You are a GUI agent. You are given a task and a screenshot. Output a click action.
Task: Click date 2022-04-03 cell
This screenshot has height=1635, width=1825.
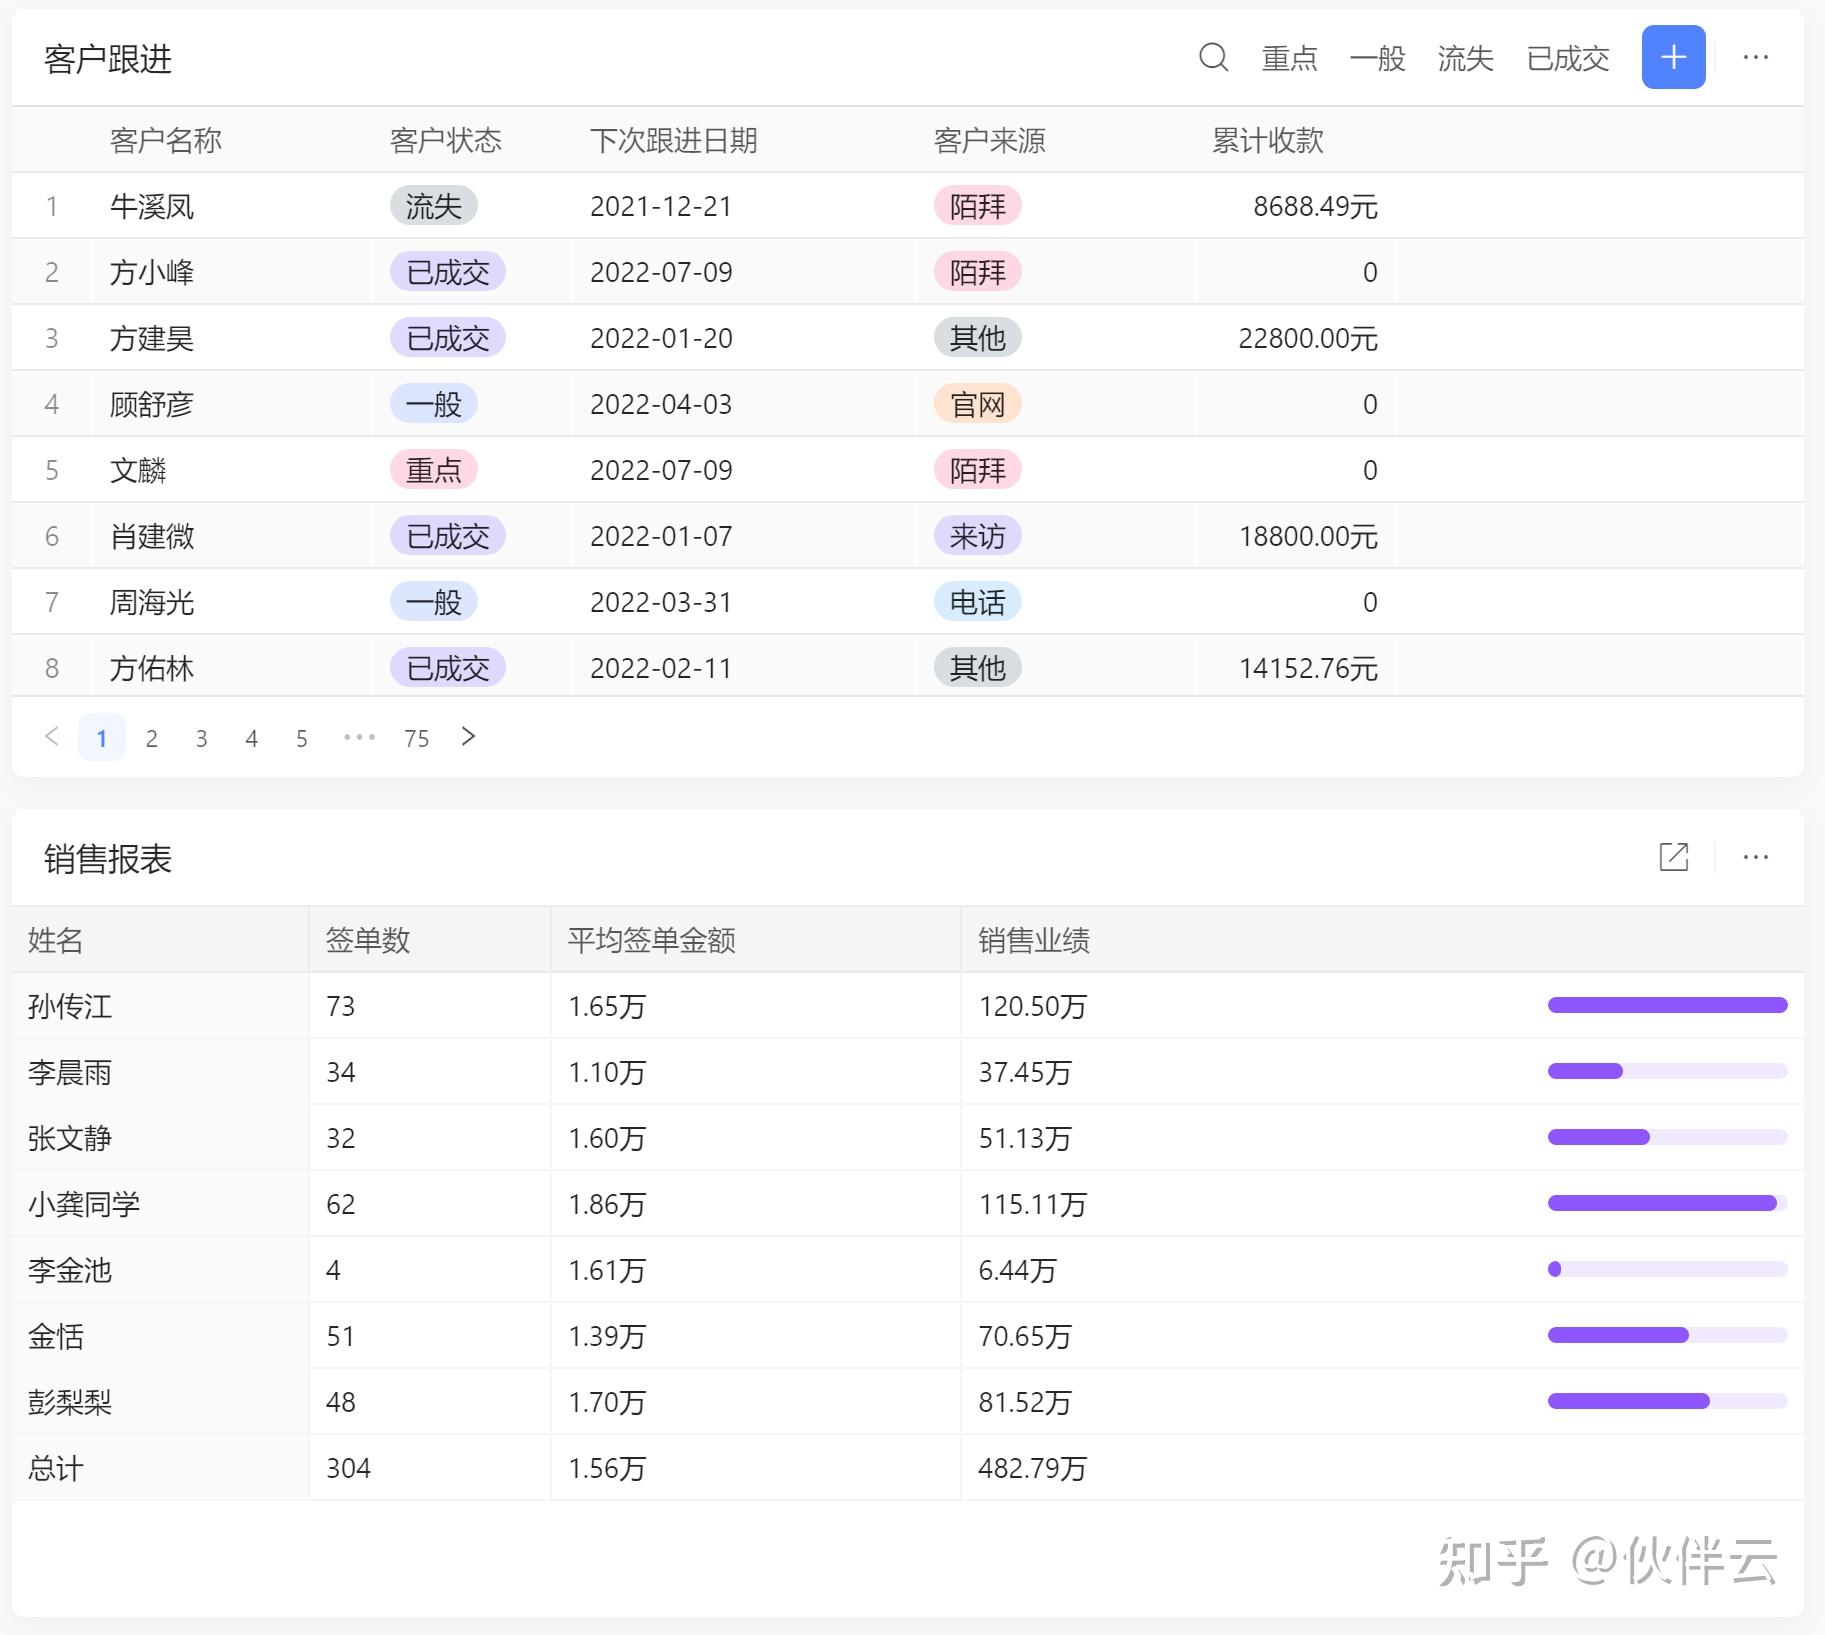[661, 404]
